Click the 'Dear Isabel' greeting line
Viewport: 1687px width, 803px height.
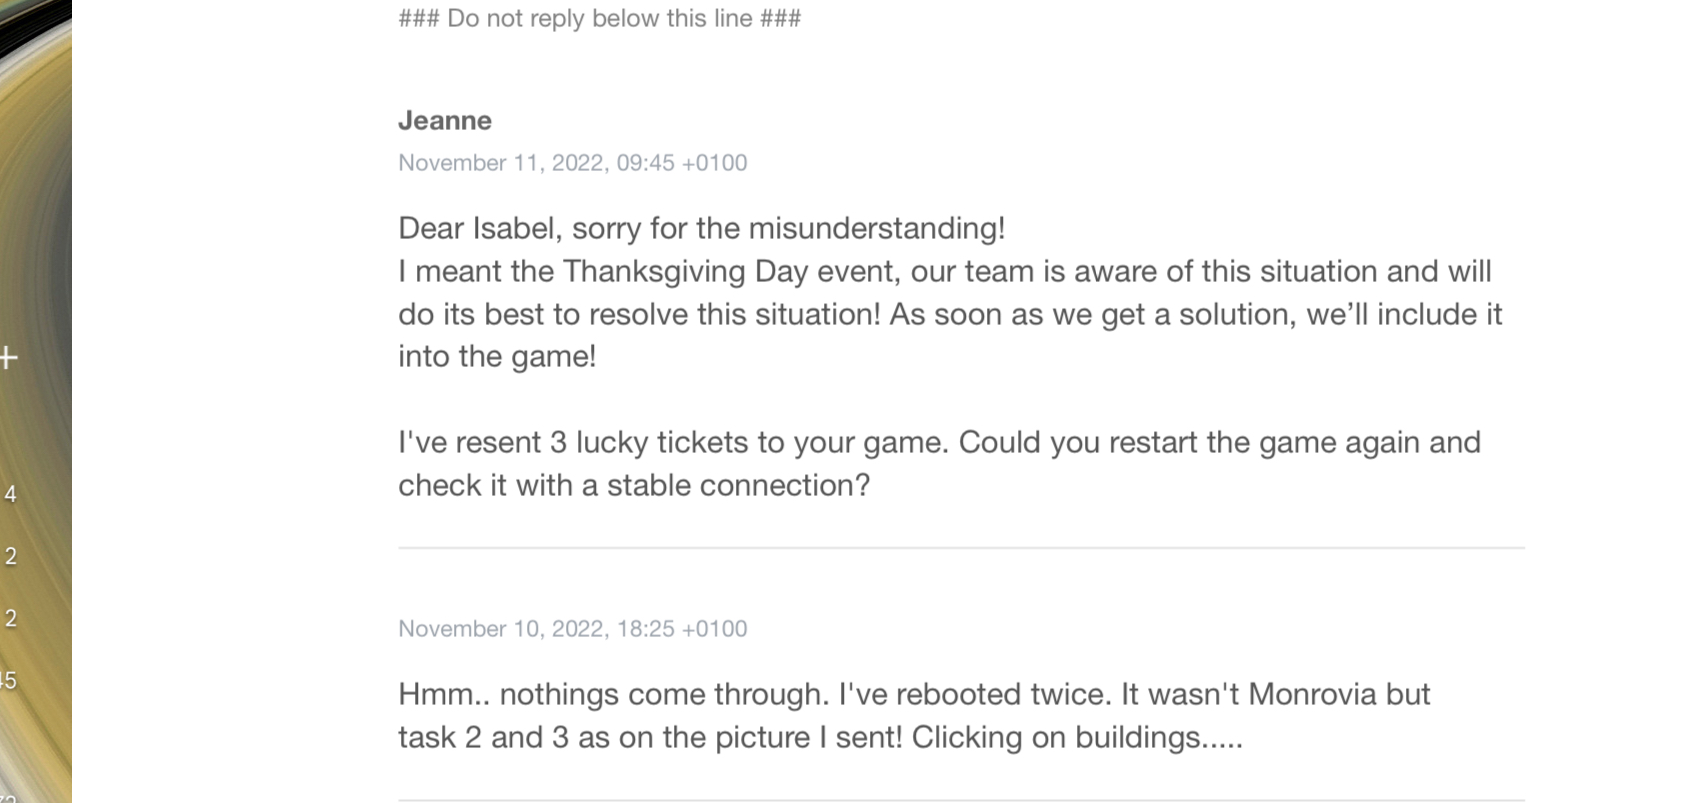click(701, 229)
